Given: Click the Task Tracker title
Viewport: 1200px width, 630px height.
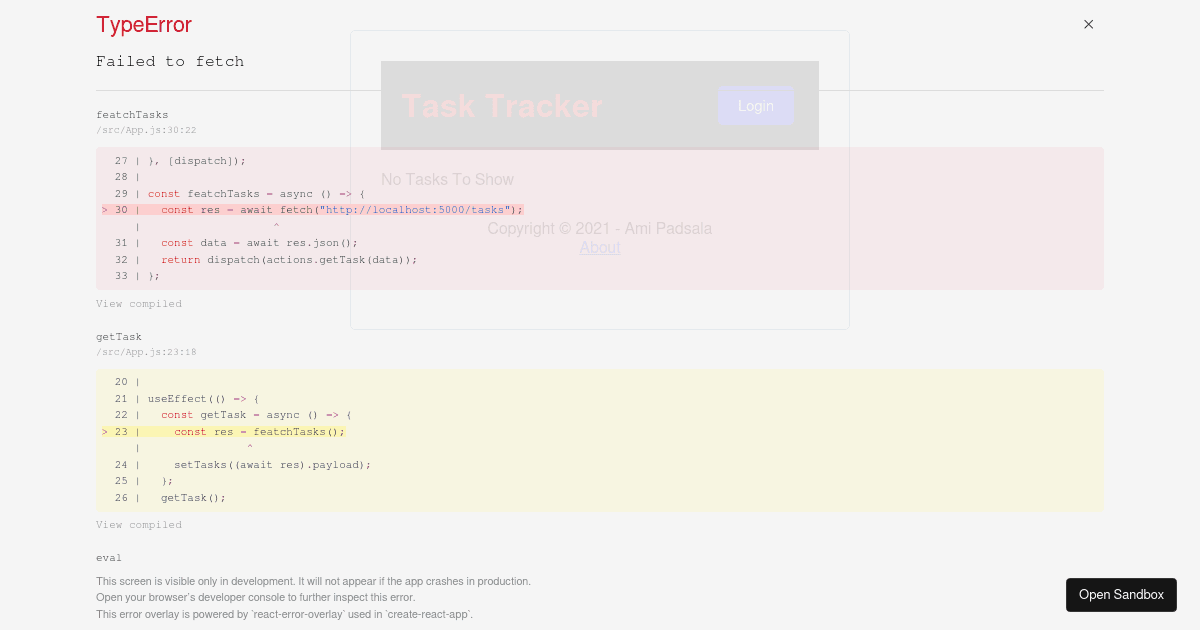Looking at the screenshot, I should coord(501,106).
